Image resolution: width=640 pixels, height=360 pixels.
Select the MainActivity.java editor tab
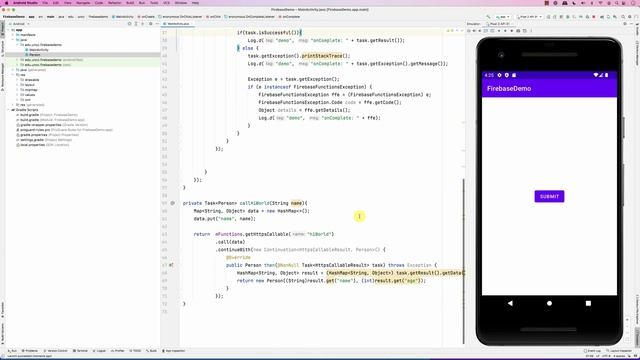pos(178,24)
